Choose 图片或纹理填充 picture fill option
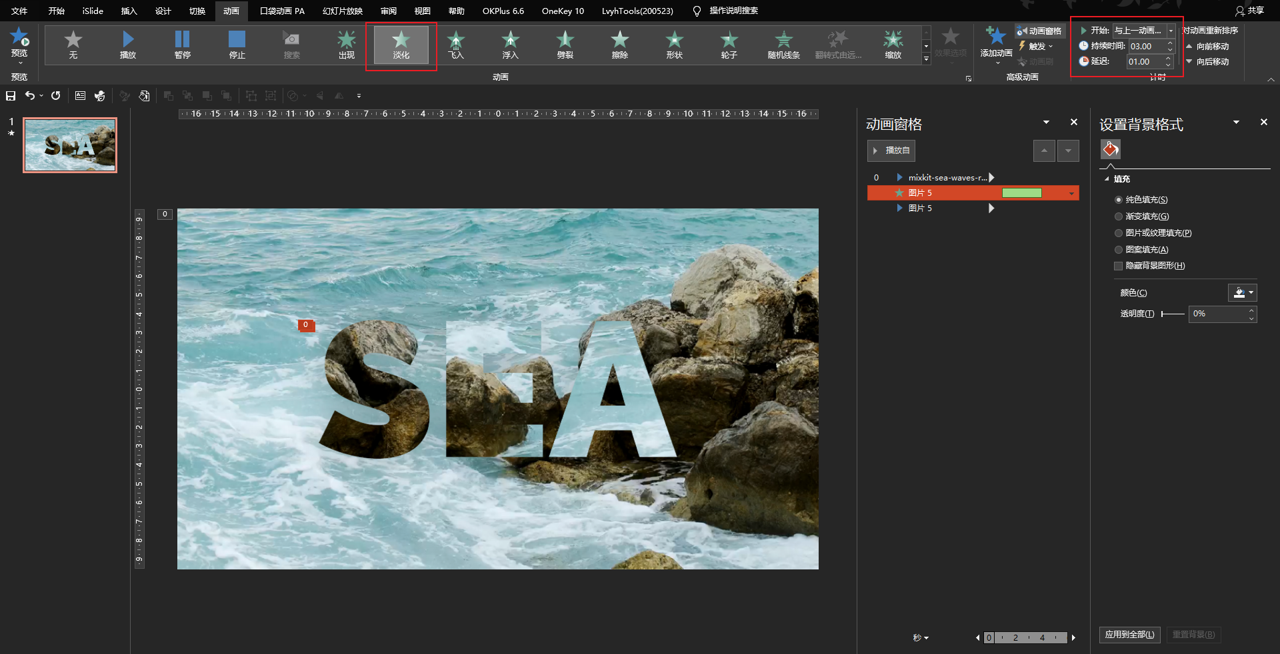 [x=1119, y=233]
